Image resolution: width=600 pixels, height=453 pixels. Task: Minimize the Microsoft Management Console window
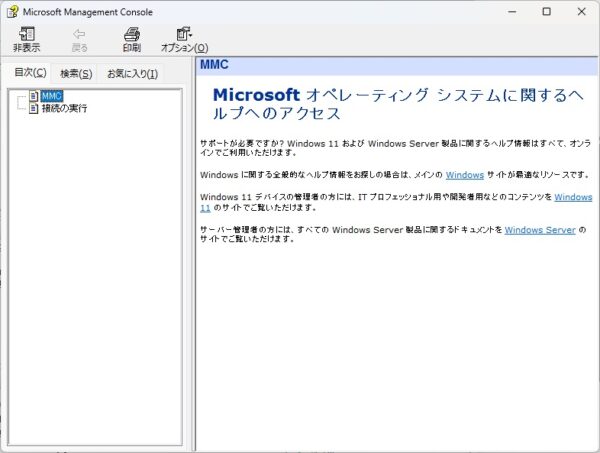click(x=512, y=12)
